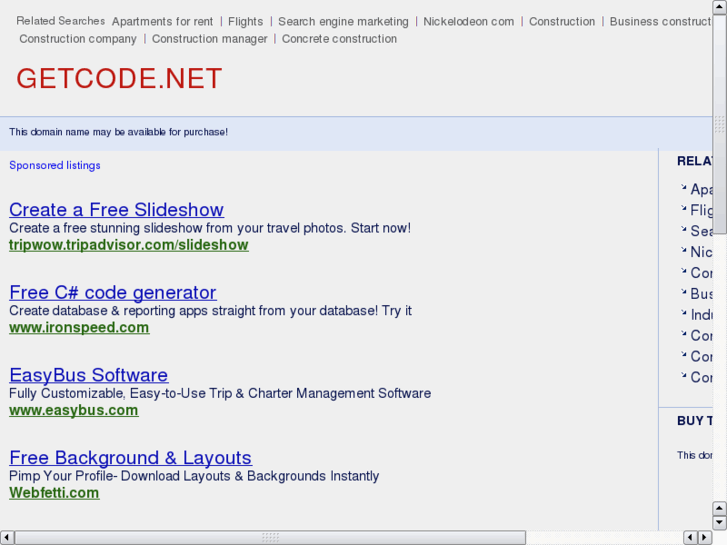Click sidebar arrow bullet beside Apa item

683,187
